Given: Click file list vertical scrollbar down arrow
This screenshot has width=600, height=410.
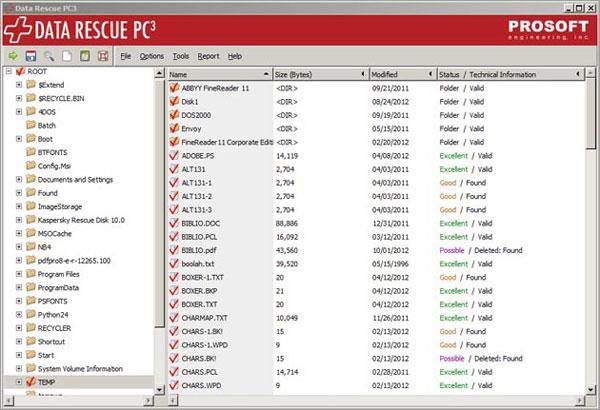Looking at the screenshot, I should tap(591, 390).
